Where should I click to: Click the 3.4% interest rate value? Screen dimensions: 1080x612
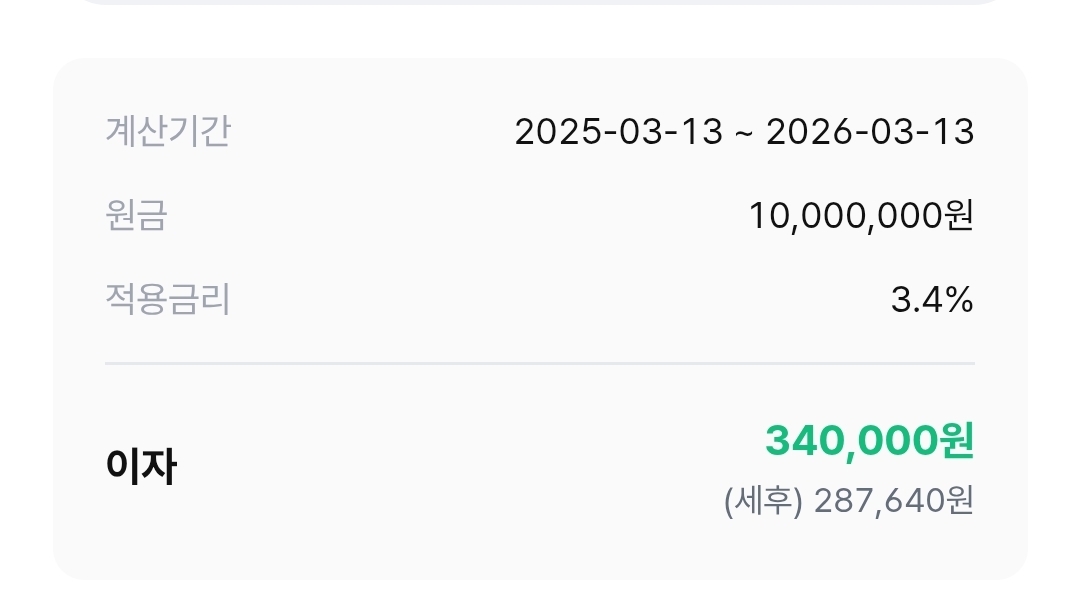(x=932, y=300)
